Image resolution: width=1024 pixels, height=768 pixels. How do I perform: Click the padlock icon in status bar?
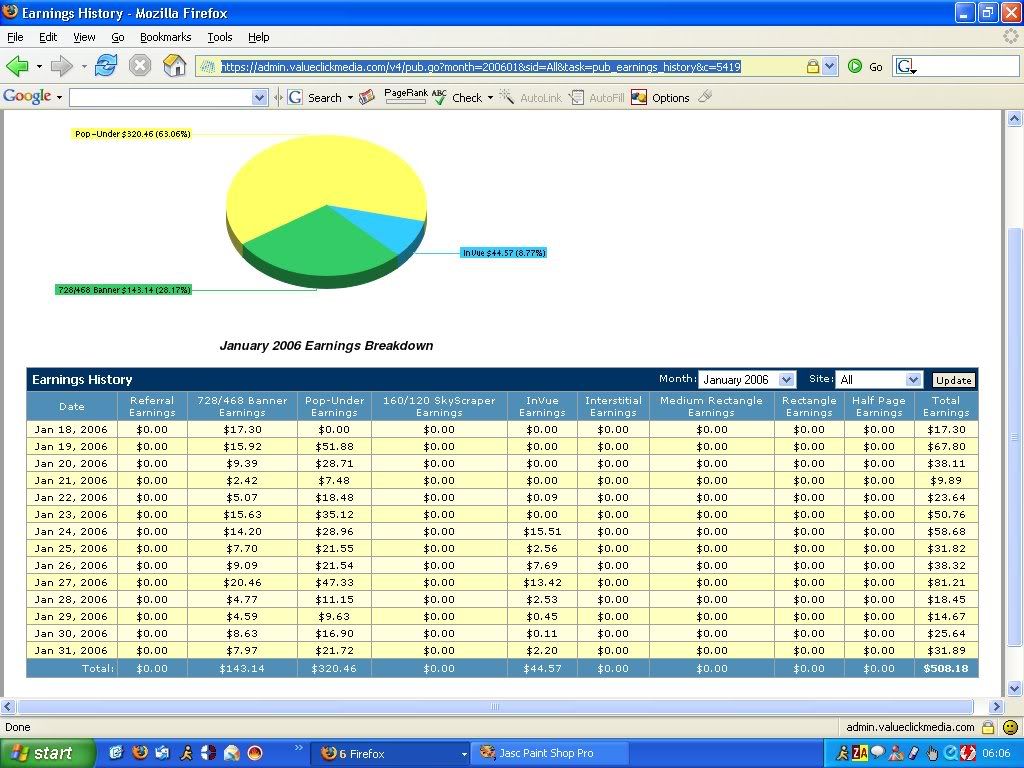click(x=988, y=727)
